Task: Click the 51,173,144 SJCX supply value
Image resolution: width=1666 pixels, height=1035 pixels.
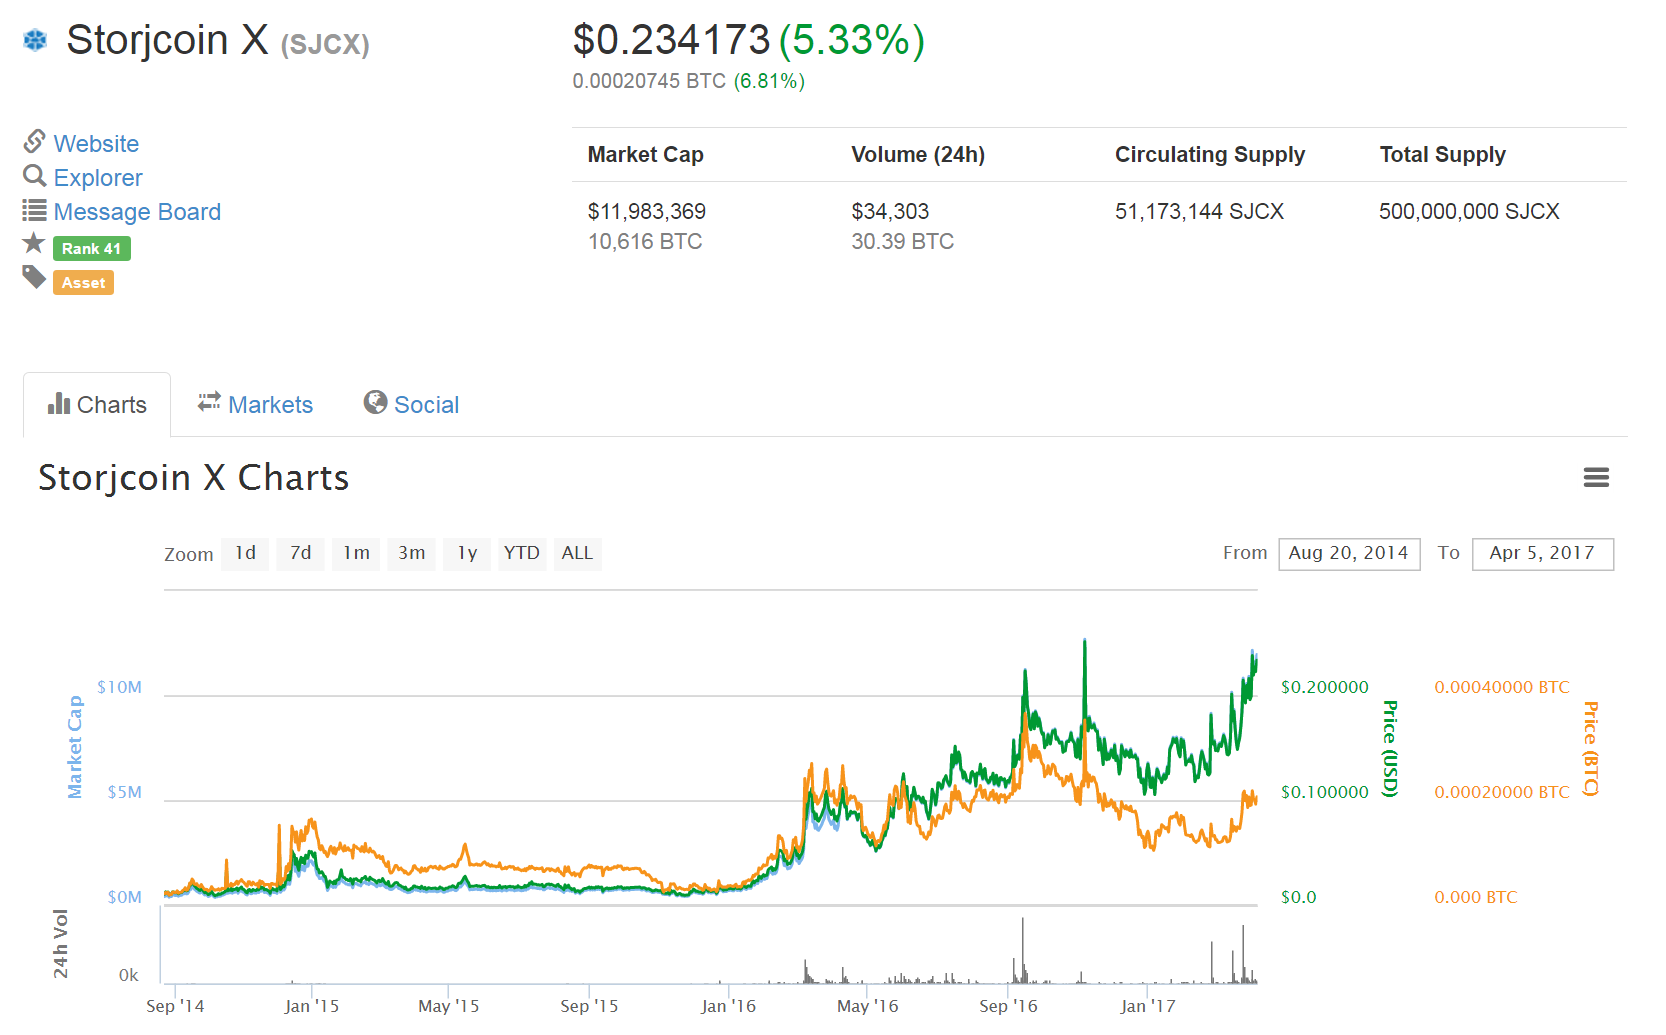Action: (1199, 212)
